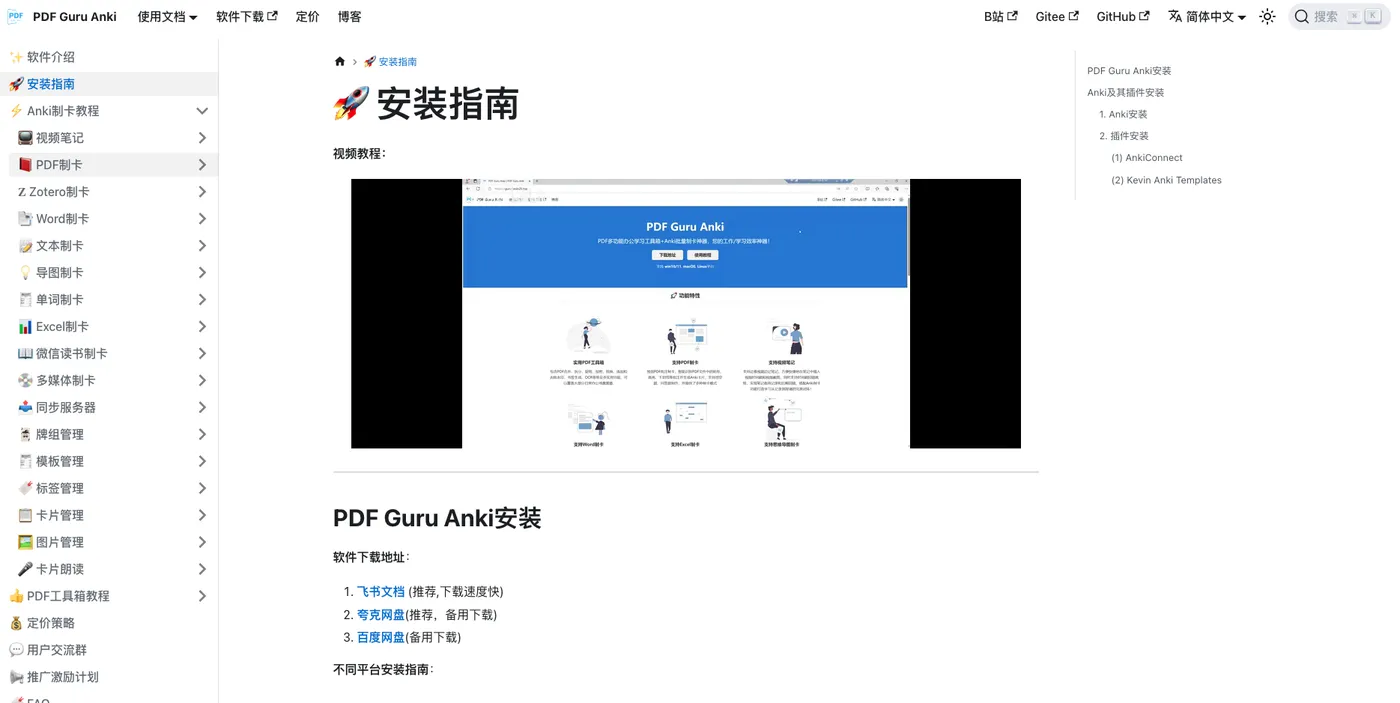
Task: Click the bar chart icon beside Excel制卡
Action: pyautogui.click(x=25, y=327)
